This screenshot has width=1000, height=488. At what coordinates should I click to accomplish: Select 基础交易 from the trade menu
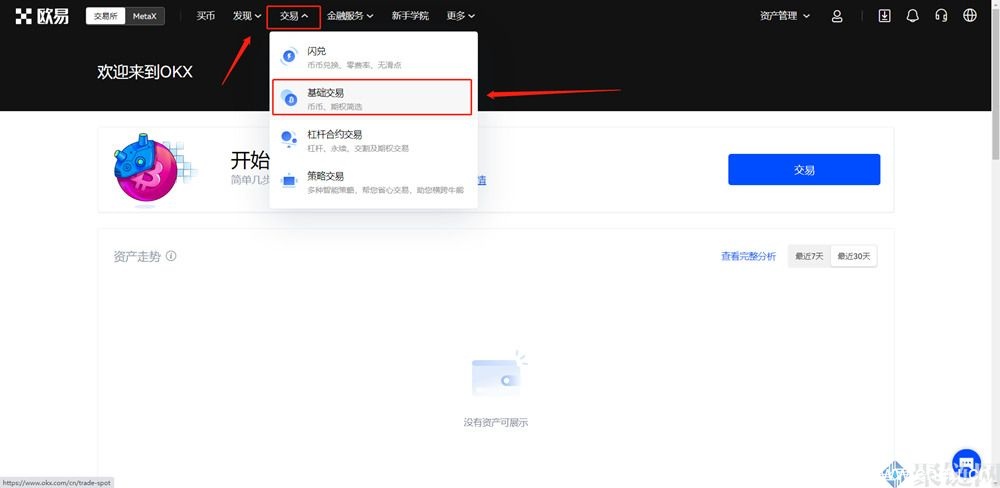point(370,98)
